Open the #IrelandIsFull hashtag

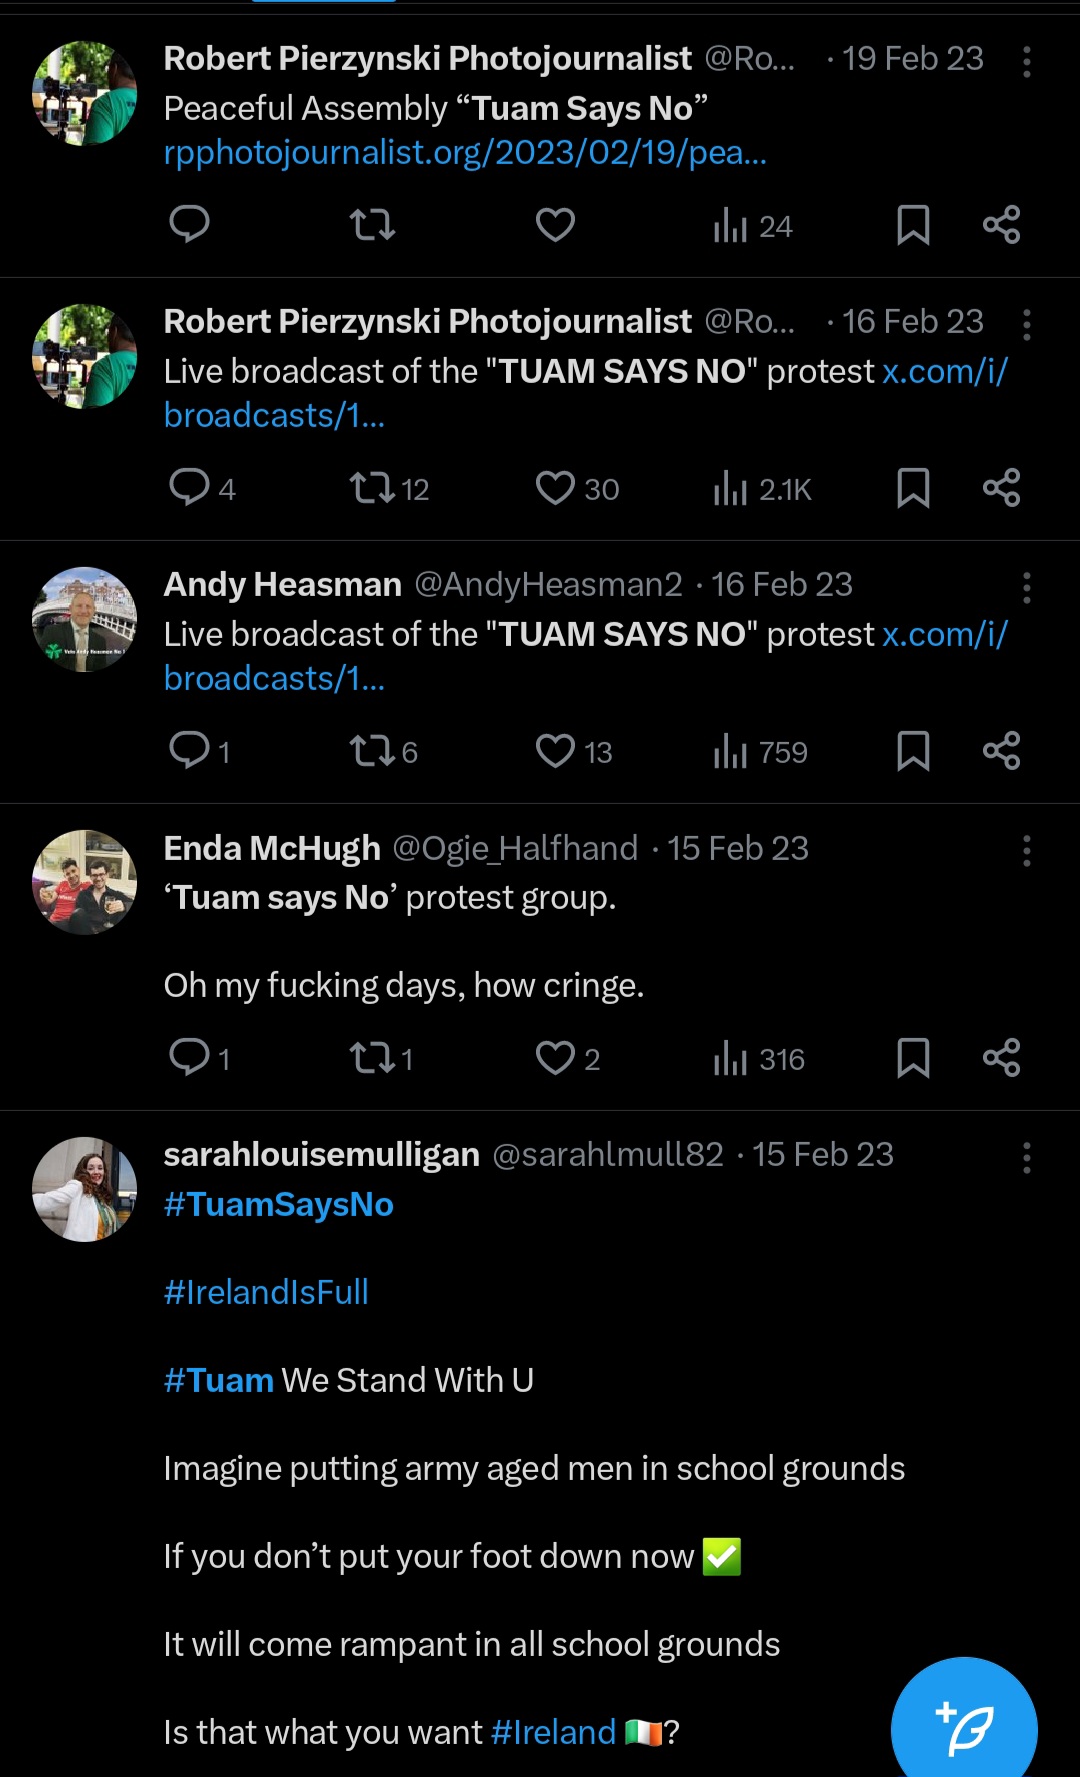(x=266, y=1292)
